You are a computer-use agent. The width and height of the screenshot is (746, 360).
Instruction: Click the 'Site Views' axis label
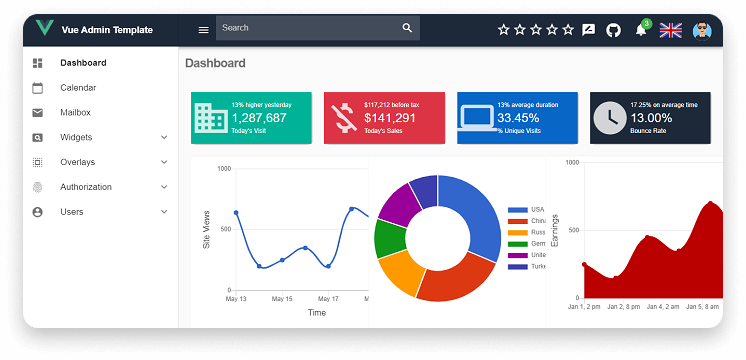206,230
